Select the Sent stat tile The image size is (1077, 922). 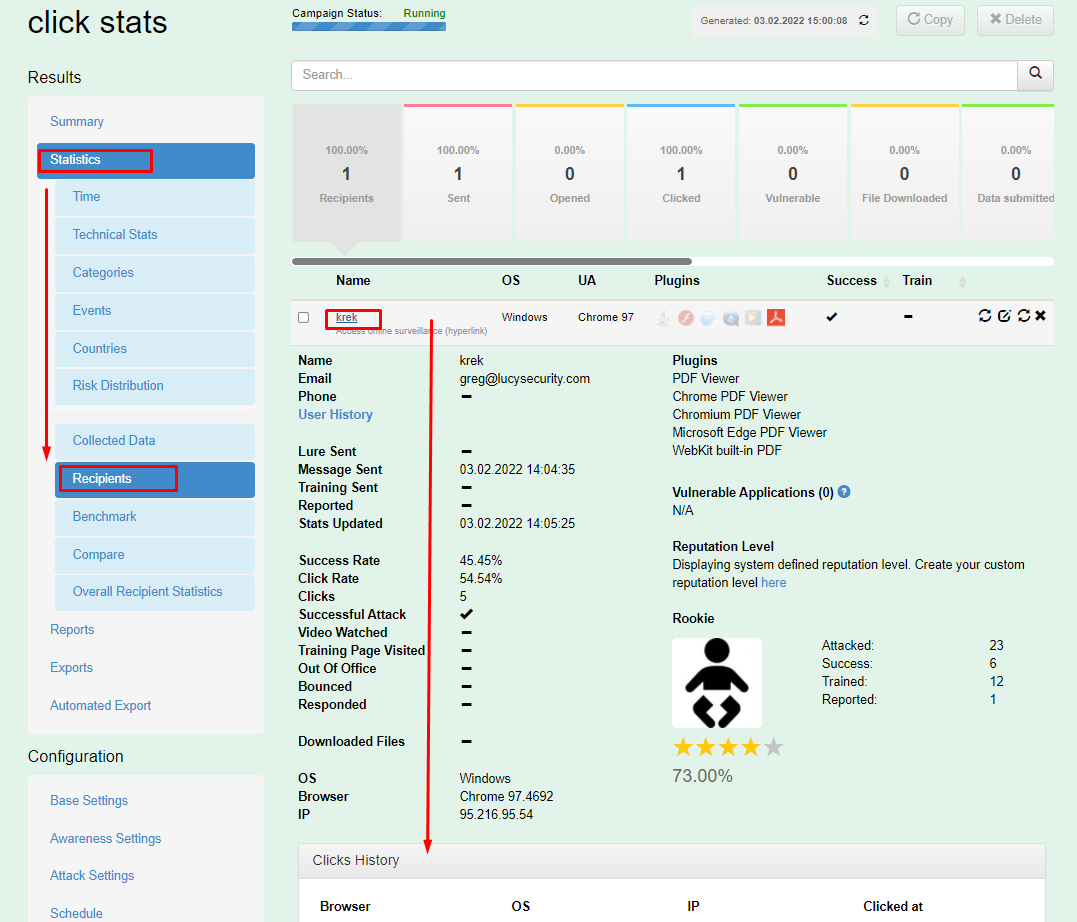click(x=458, y=173)
